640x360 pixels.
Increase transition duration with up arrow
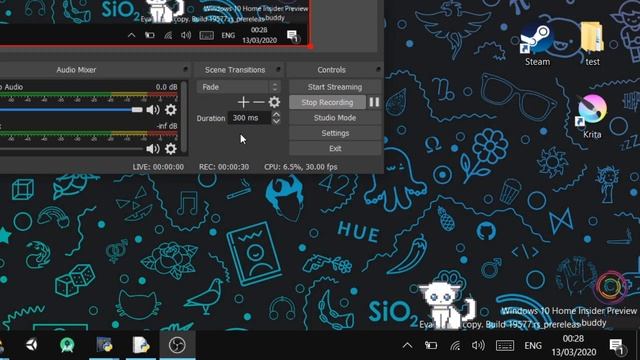(276, 115)
